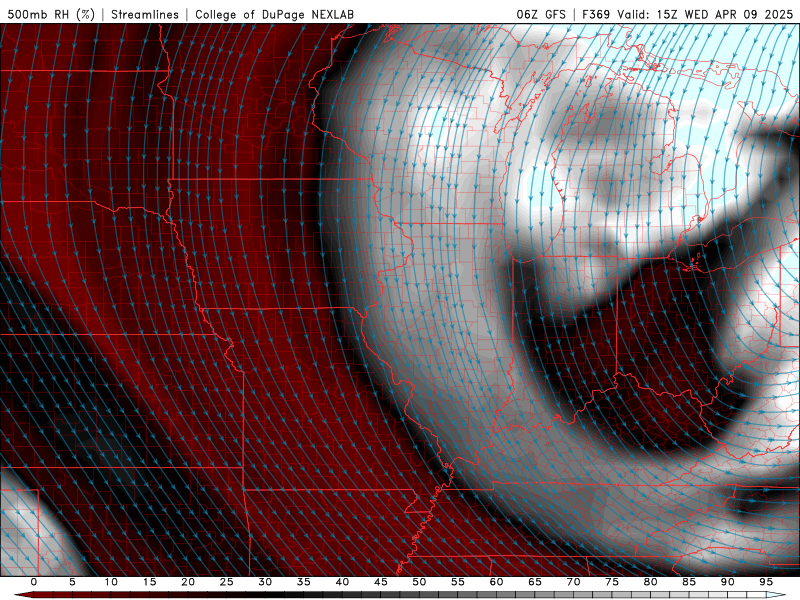Click the '5' colorbar label
Screen dimensions: 800x600
pyautogui.click(x=72, y=582)
